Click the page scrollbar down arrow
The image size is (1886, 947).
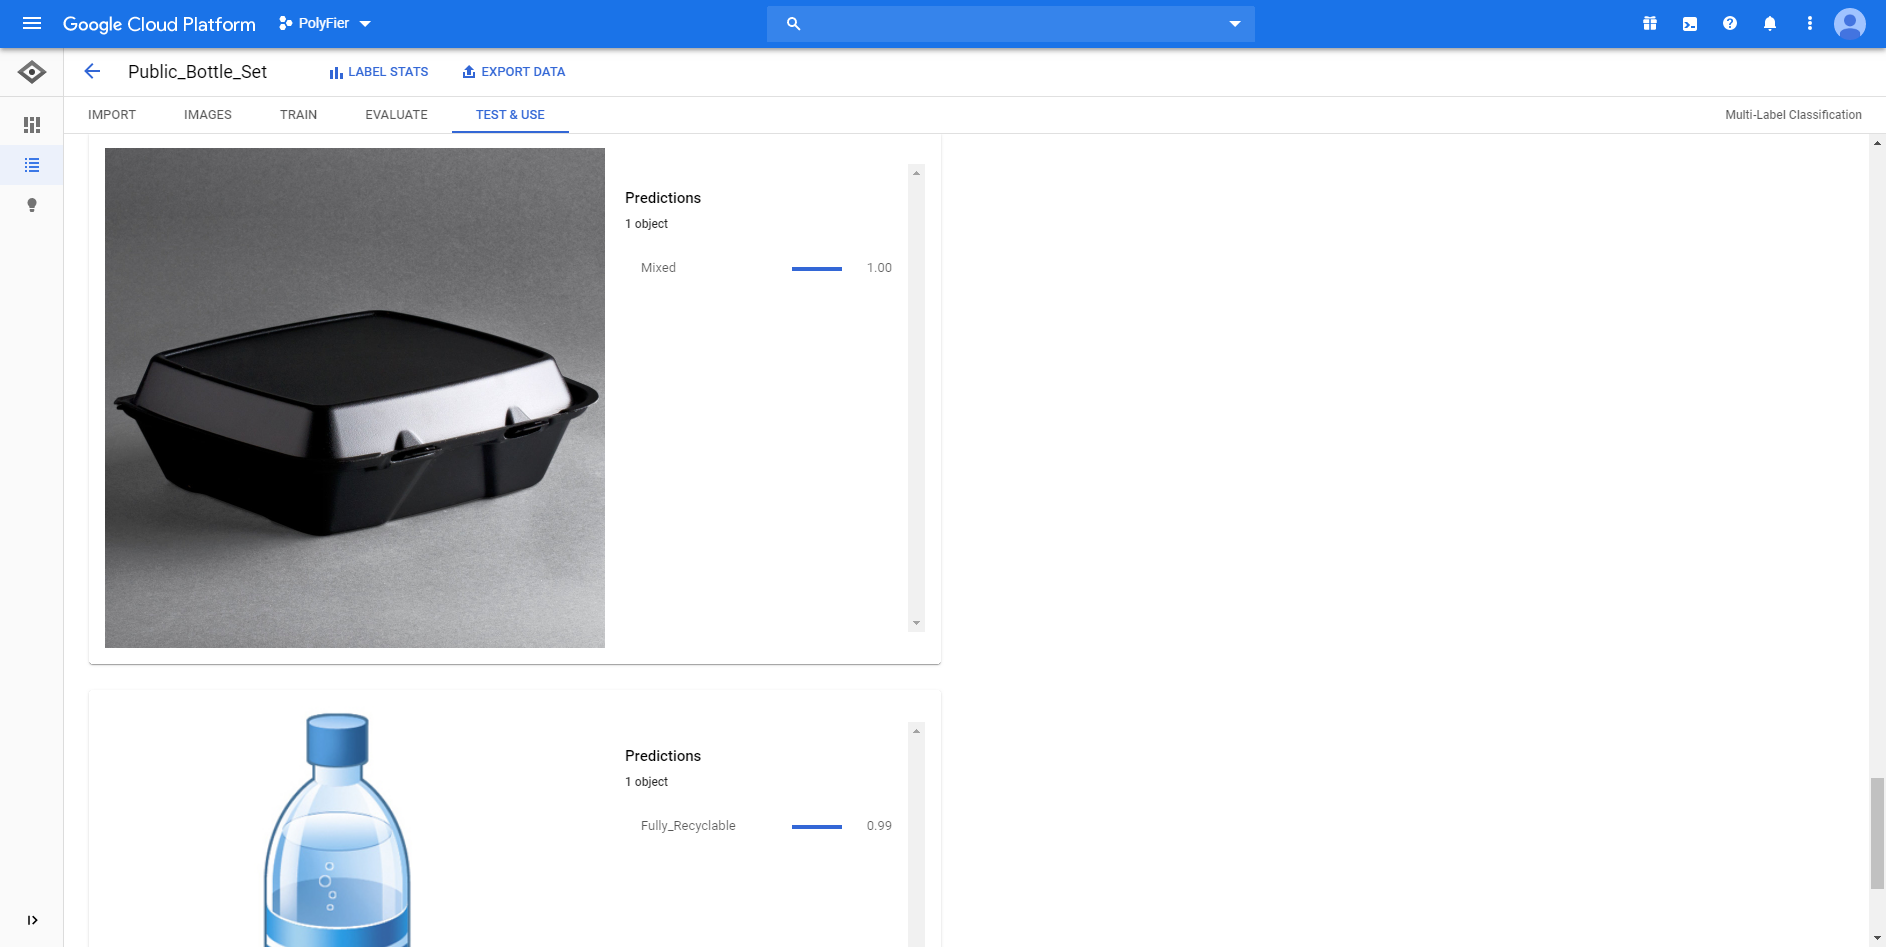click(x=1877, y=939)
